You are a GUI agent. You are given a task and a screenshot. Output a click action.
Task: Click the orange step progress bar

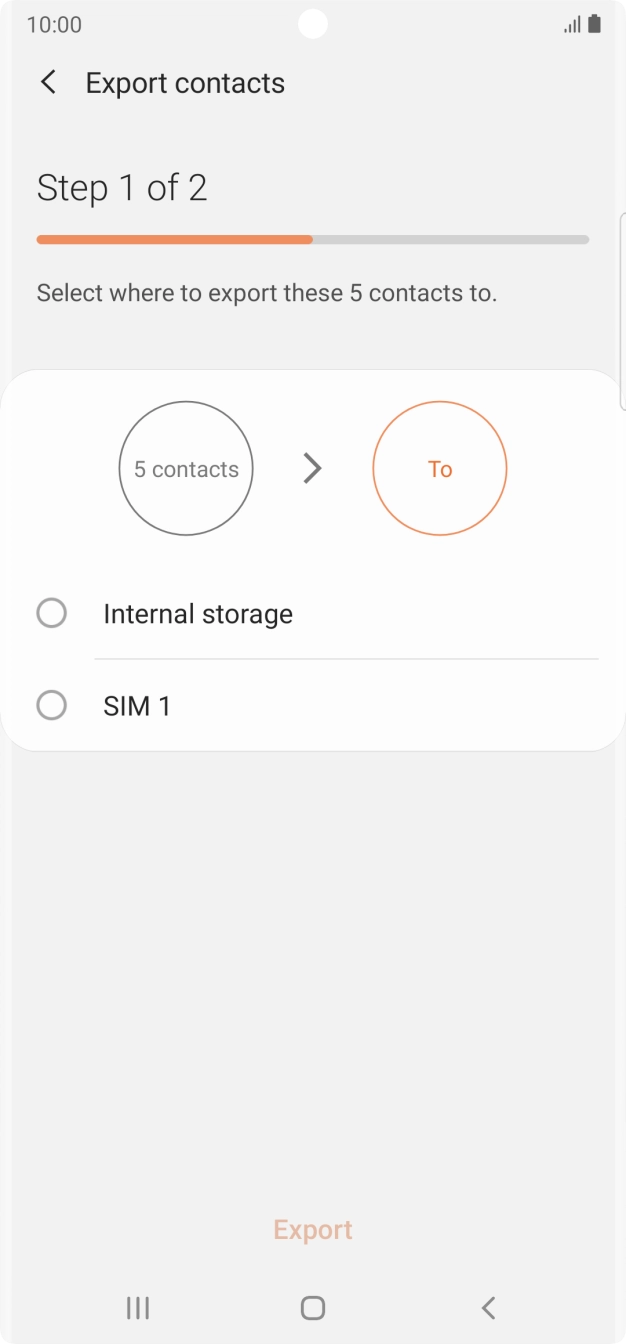(x=175, y=240)
